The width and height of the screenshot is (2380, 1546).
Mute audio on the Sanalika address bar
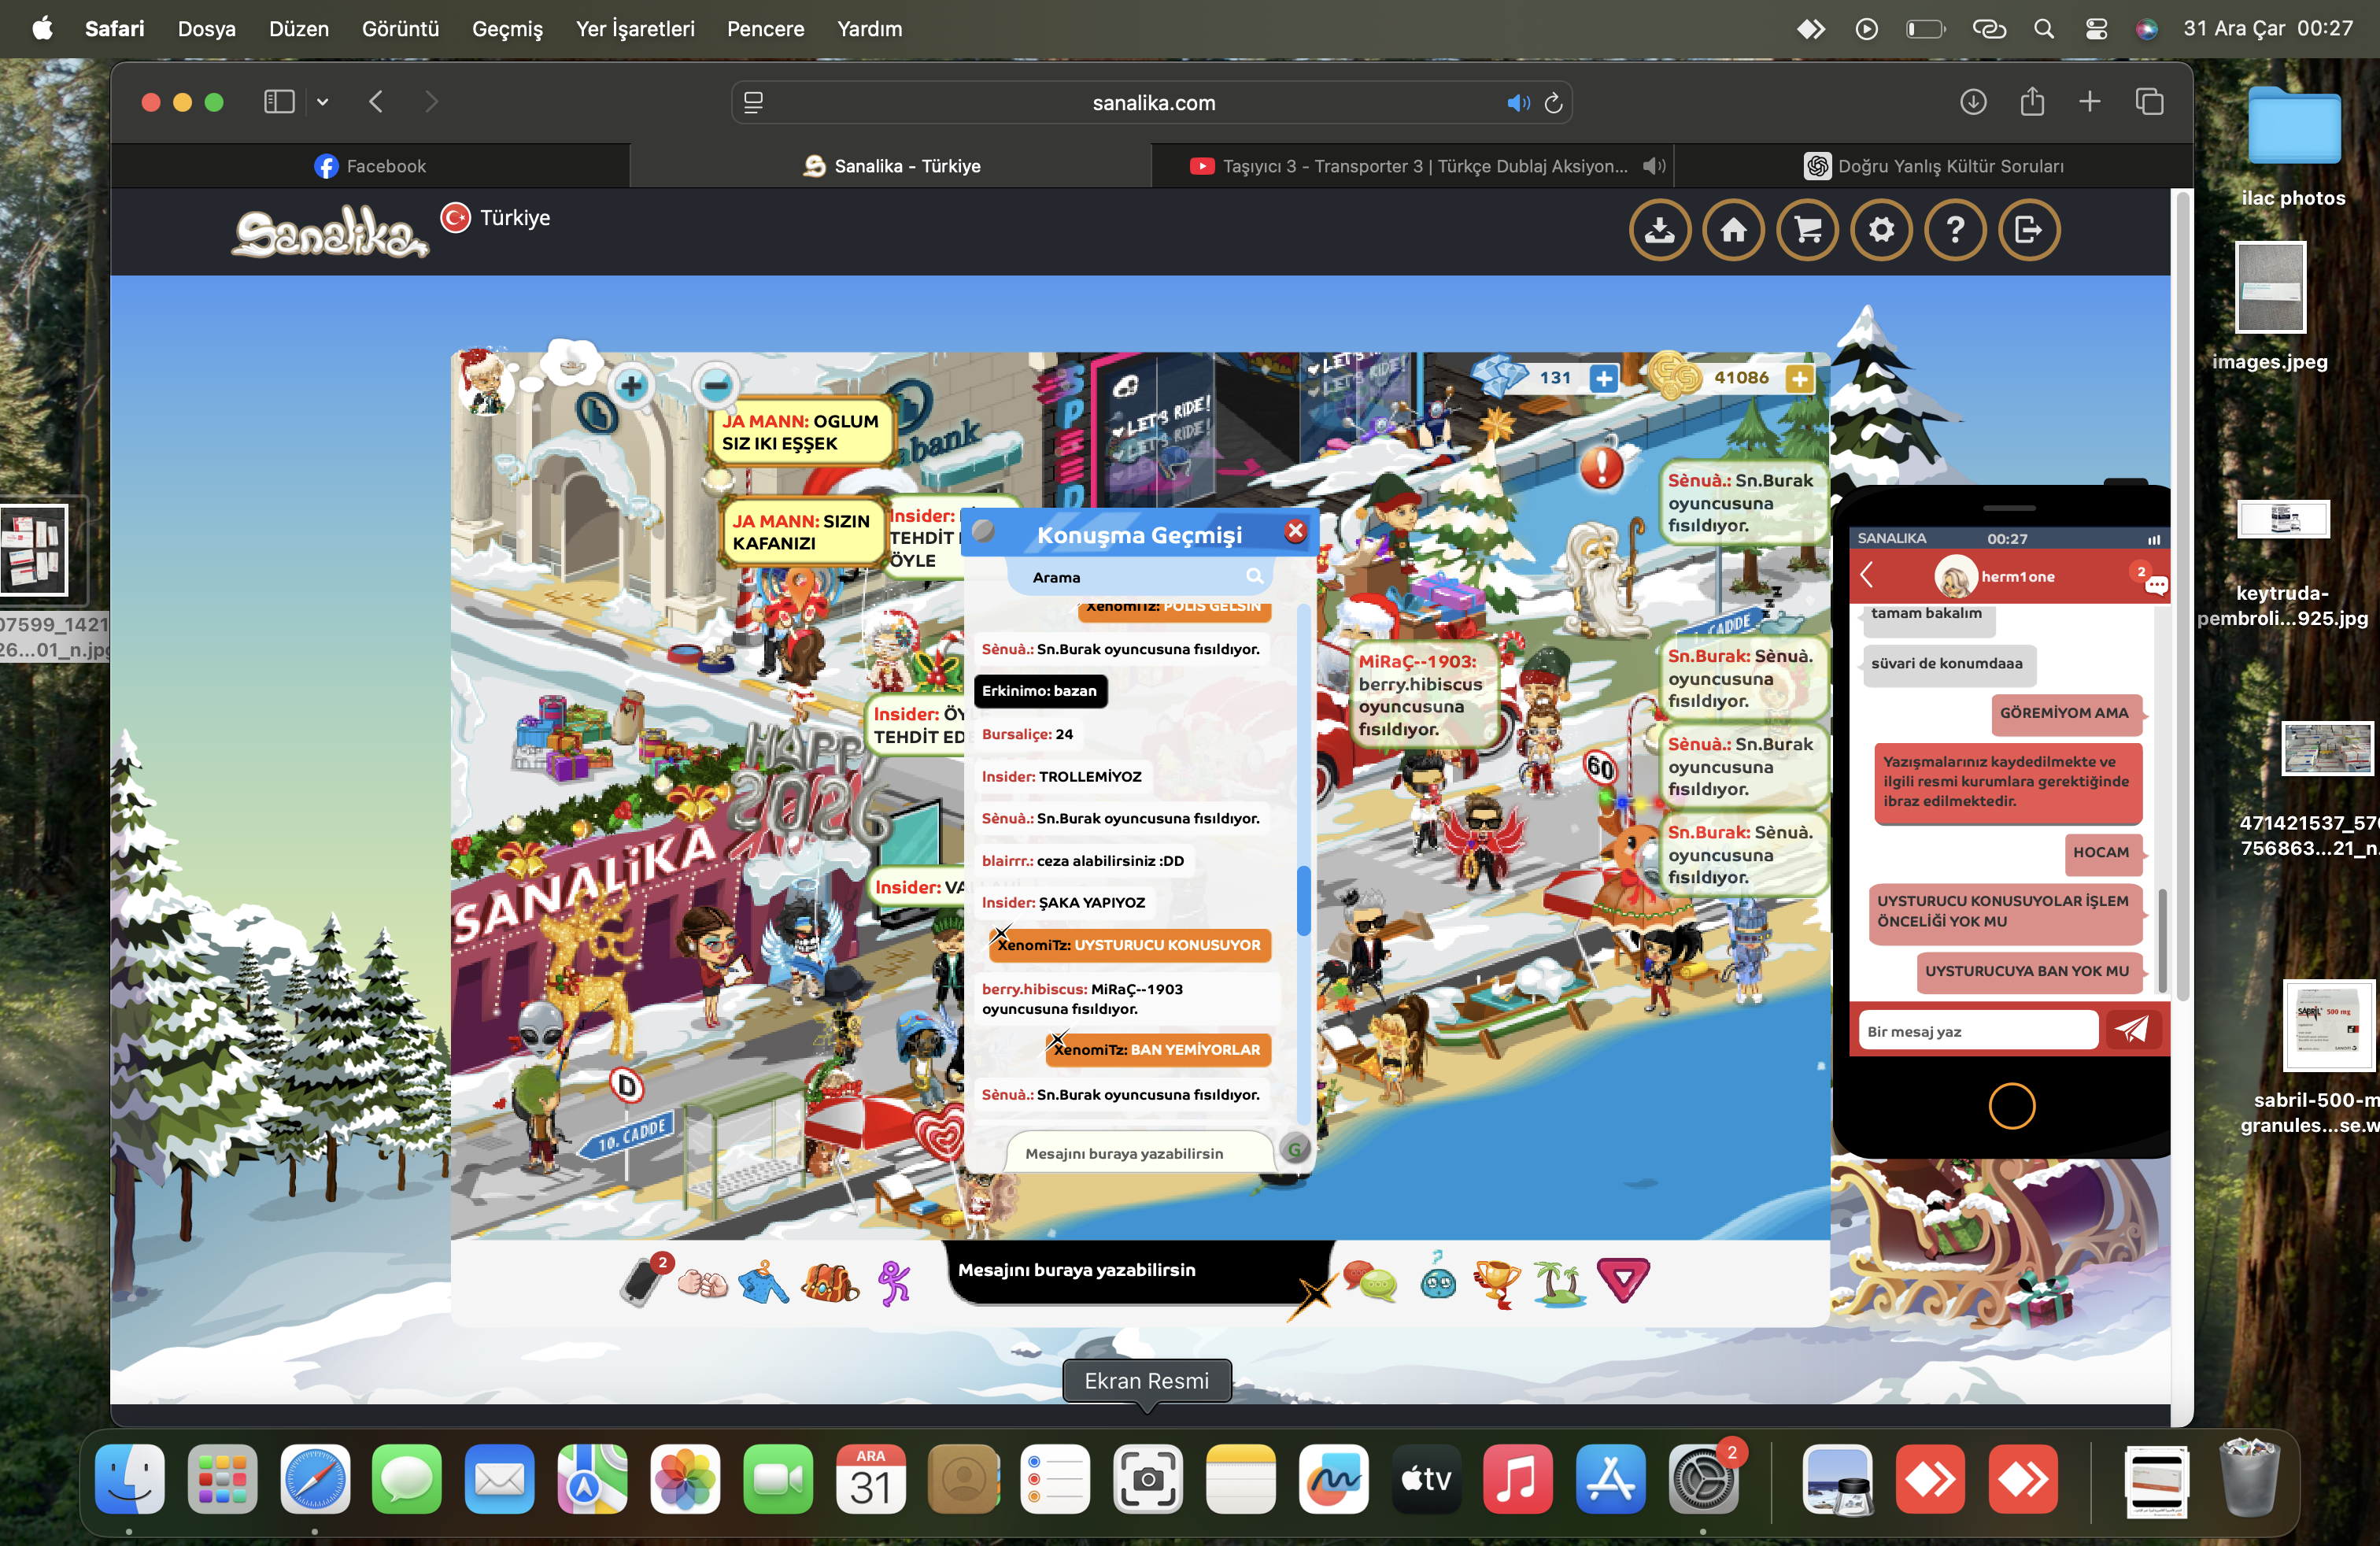click(1518, 103)
